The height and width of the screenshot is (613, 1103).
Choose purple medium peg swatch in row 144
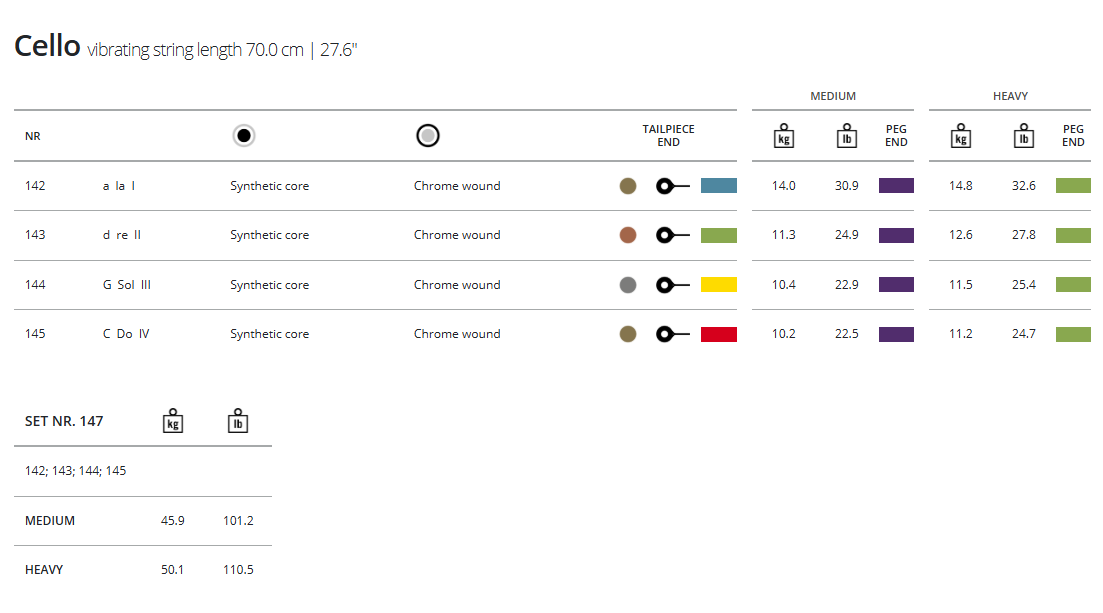pyautogui.click(x=896, y=285)
